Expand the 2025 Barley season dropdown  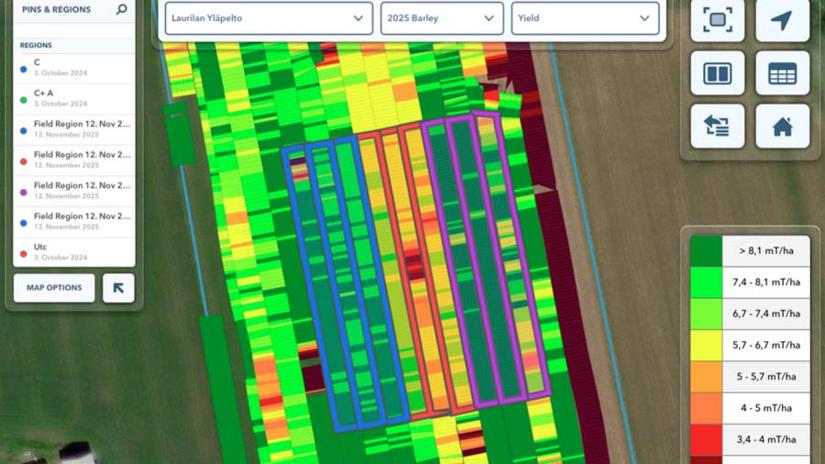pos(441,18)
